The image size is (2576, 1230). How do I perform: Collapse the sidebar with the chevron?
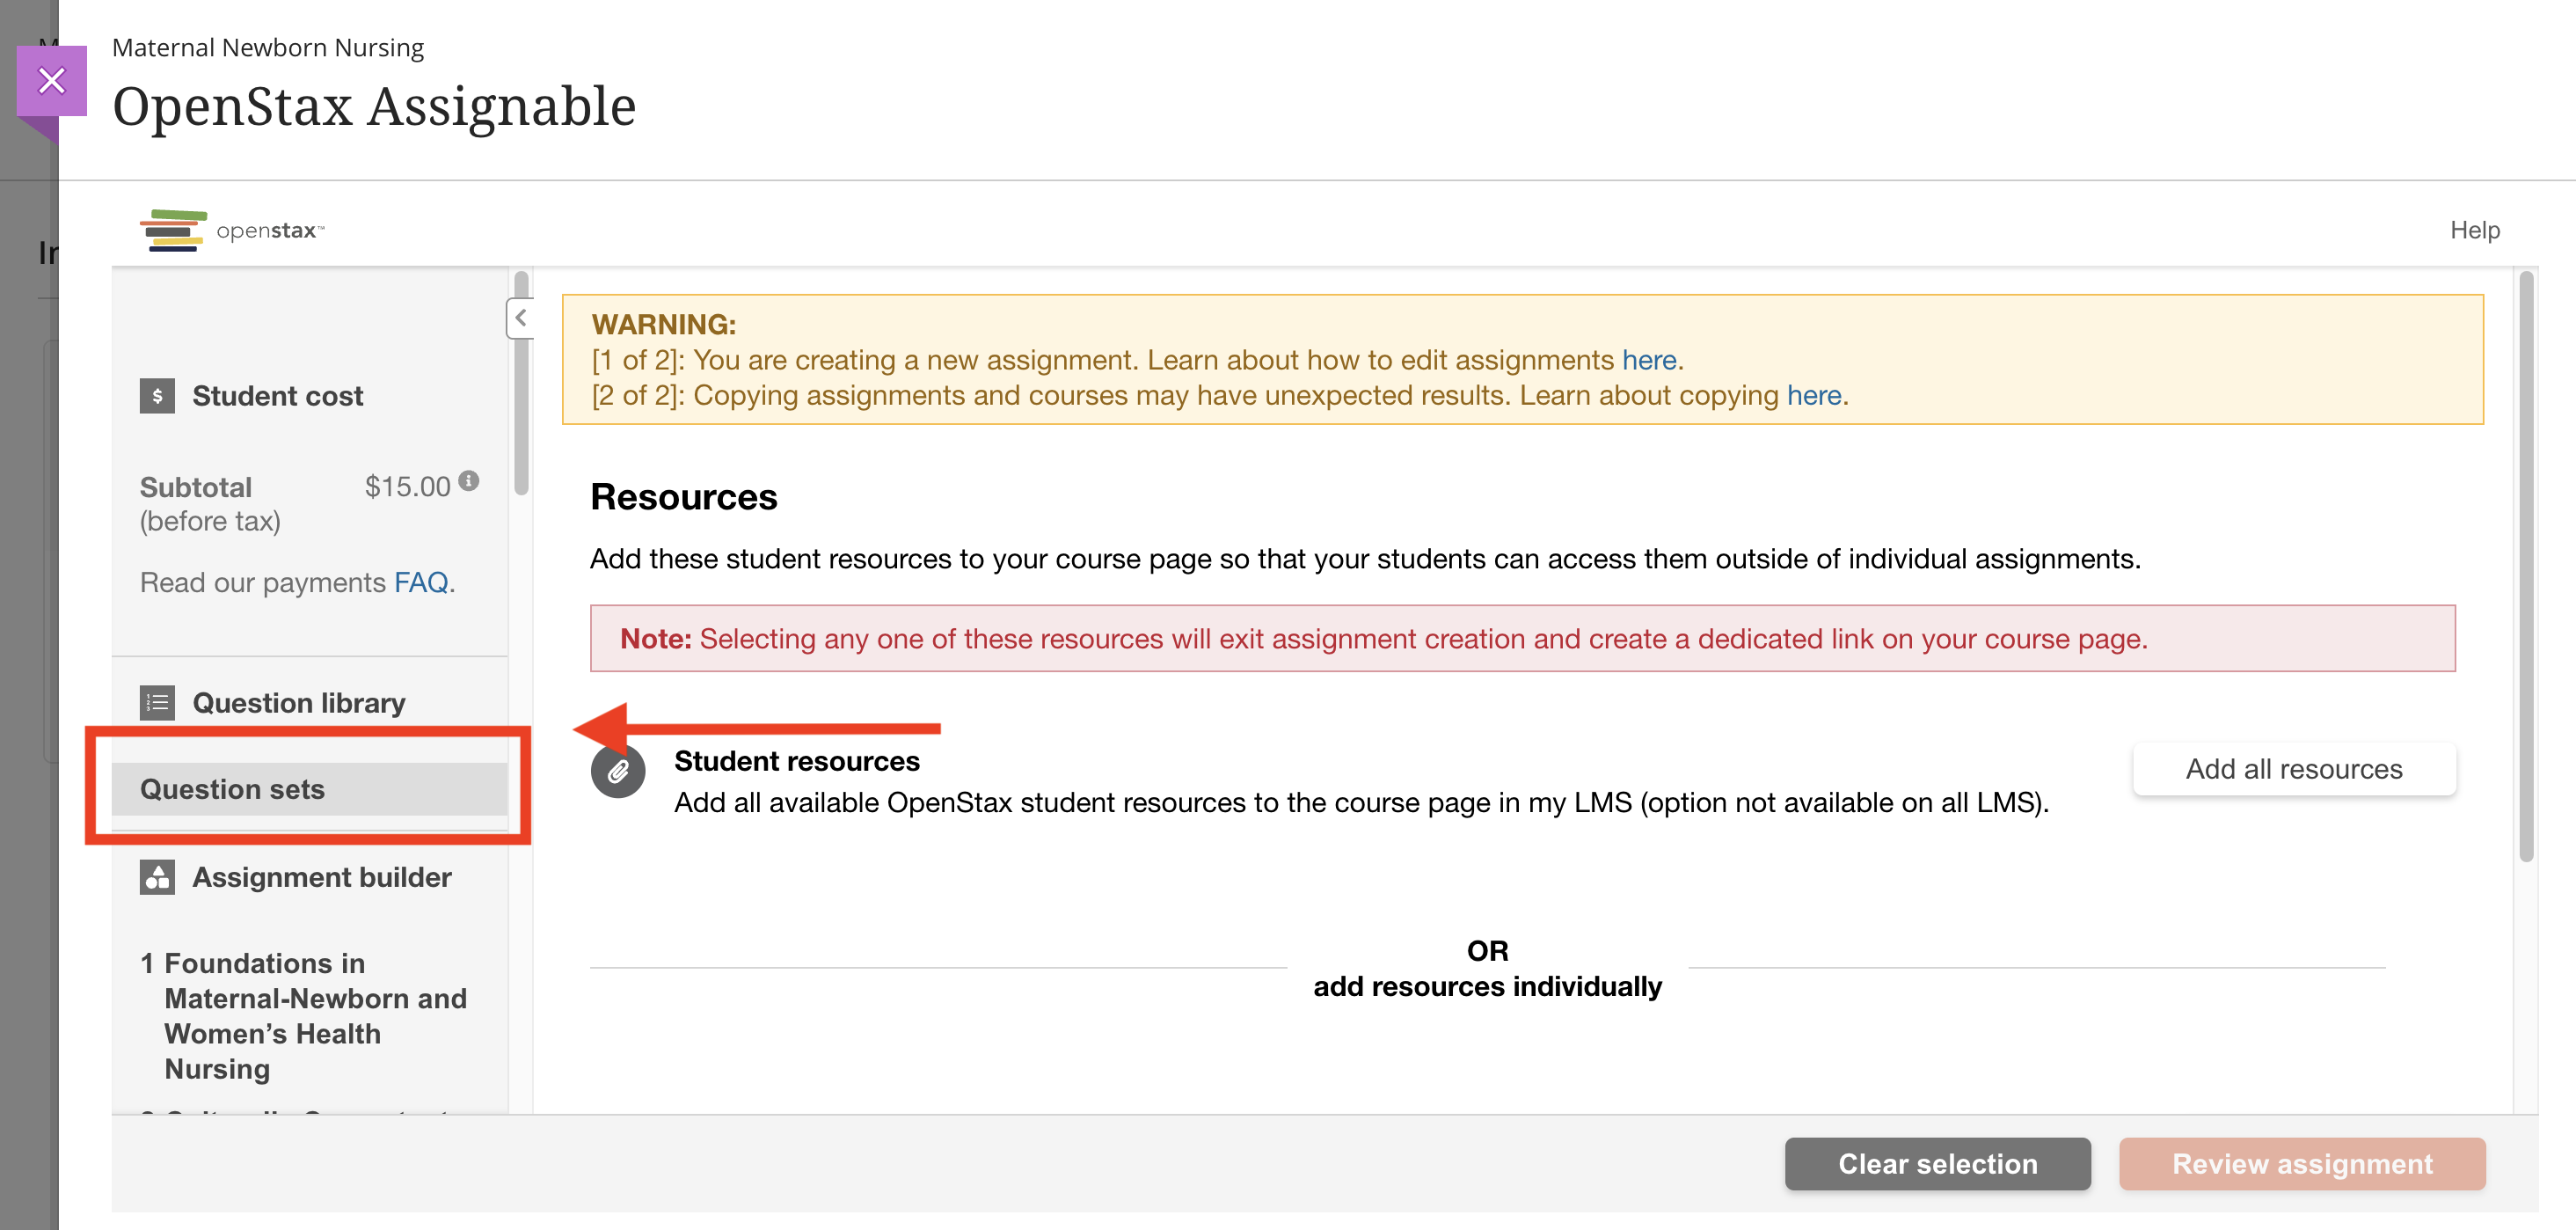(x=520, y=318)
